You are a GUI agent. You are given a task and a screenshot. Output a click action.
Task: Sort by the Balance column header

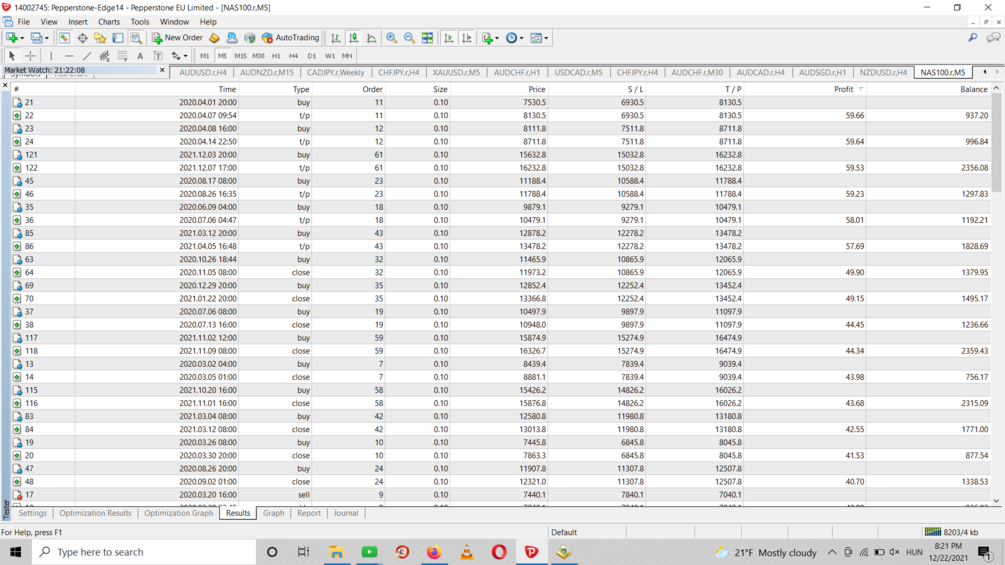[x=974, y=89]
